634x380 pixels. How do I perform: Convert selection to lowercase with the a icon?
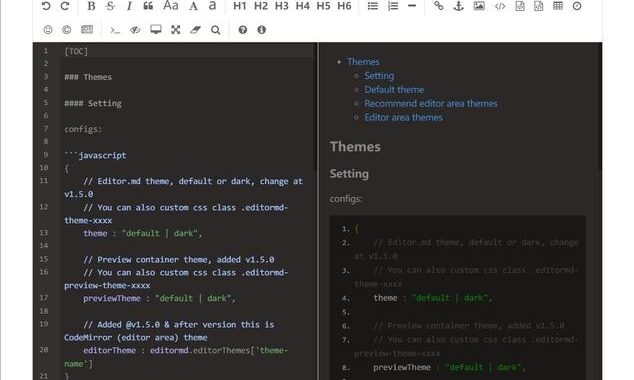[212, 6]
